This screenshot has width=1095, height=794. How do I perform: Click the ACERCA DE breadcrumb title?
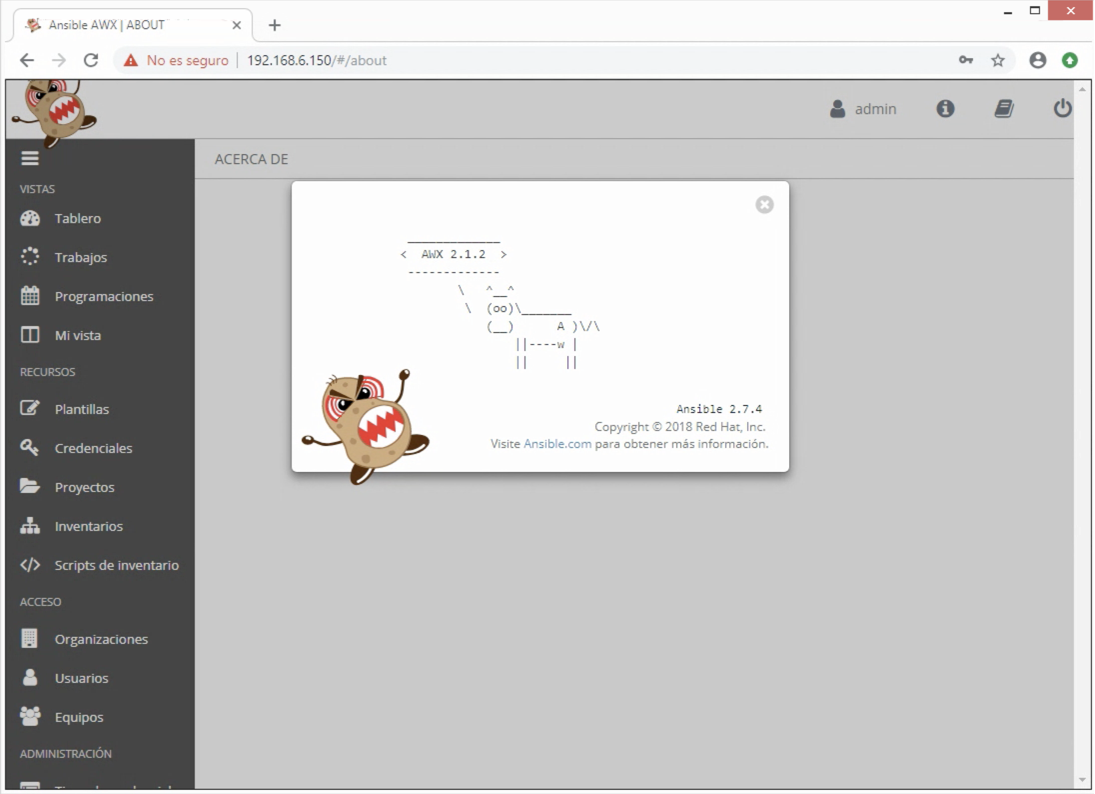pos(251,159)
